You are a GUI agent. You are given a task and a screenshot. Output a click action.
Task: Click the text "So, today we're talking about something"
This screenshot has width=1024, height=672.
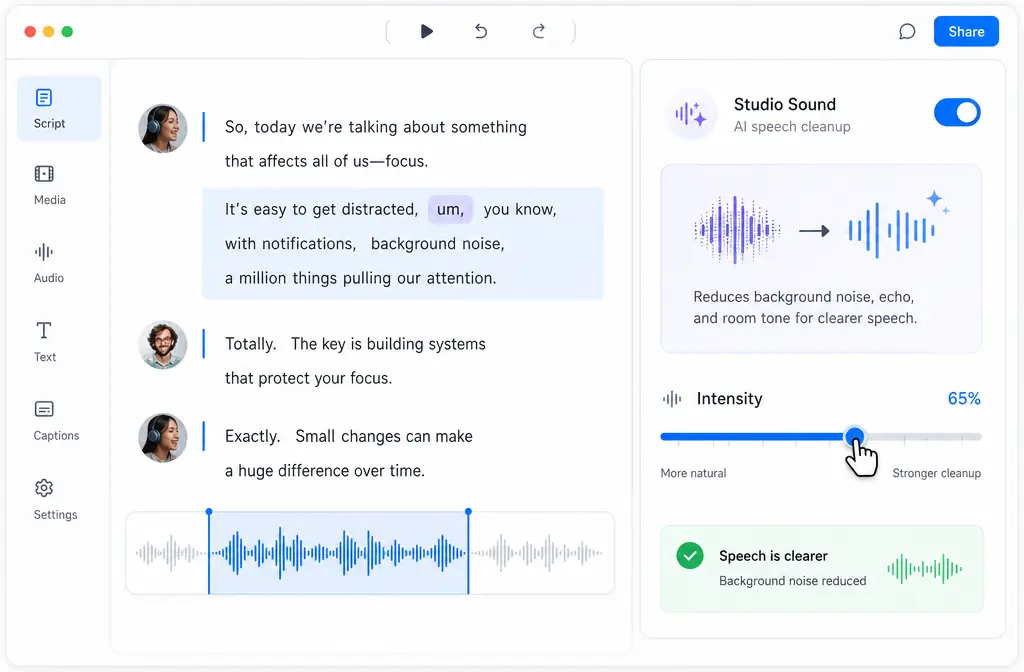click(376, 127)
